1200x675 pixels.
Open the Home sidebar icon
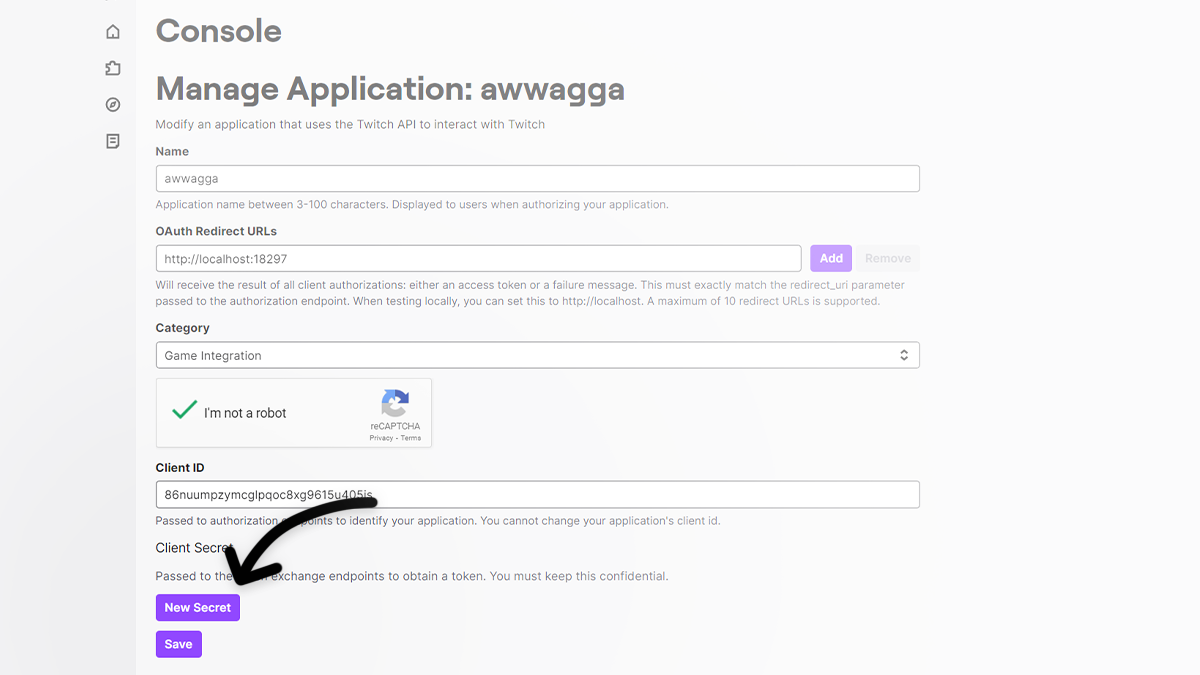[x=113, y=32]
